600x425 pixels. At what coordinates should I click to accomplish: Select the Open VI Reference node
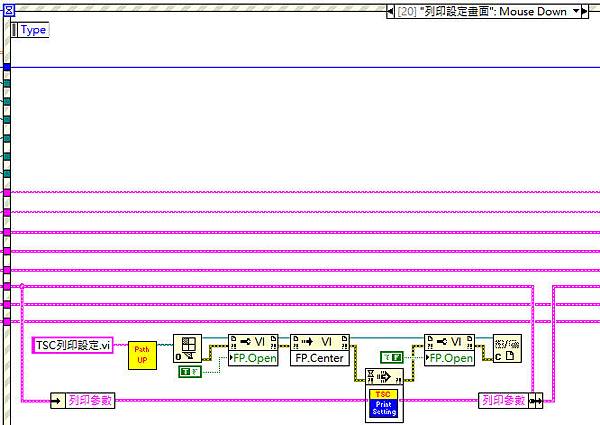188,348
